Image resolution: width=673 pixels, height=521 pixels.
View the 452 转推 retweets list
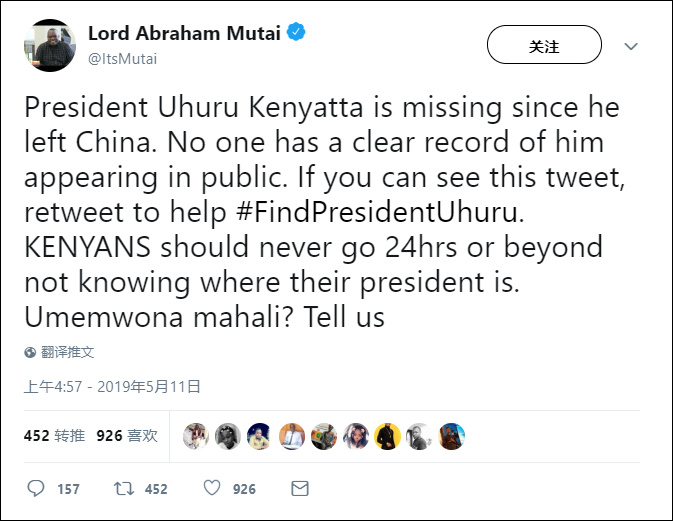coord(54,436)
